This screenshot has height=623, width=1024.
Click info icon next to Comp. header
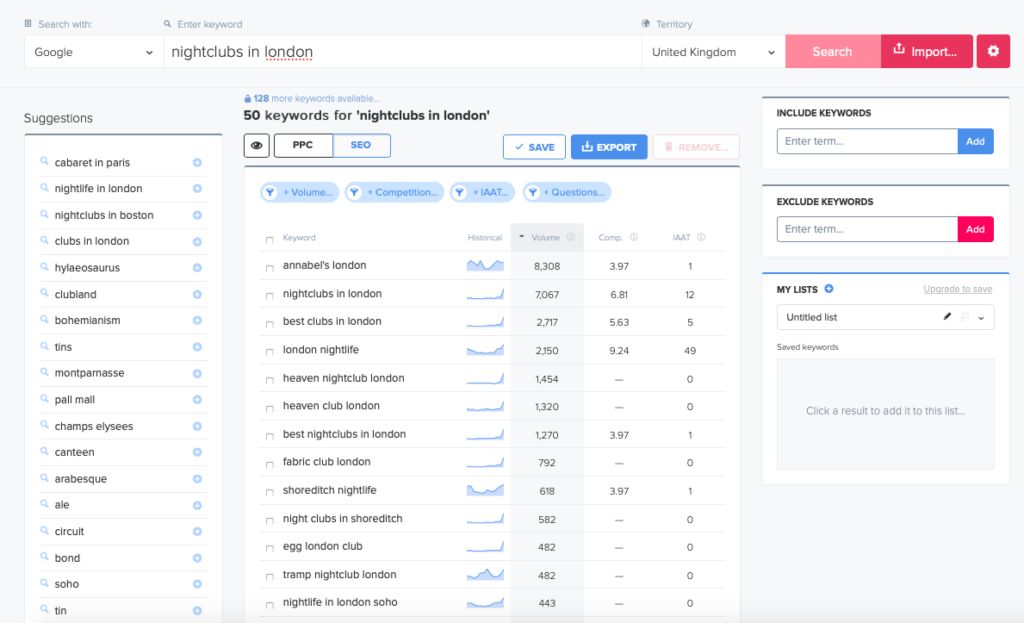(633, 237)
